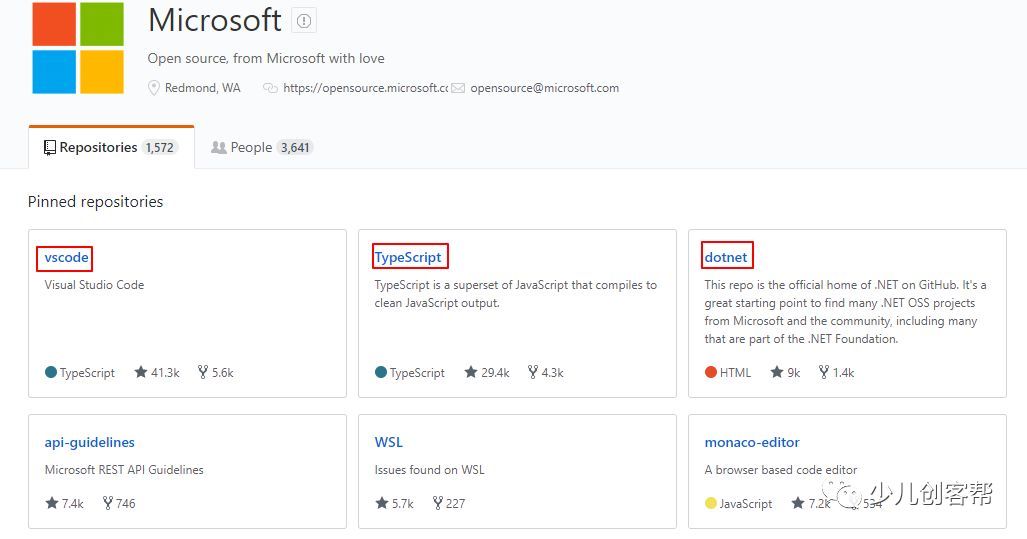Switch to the Repositories tab
The image size is (1027, 539).
point(111,147)
